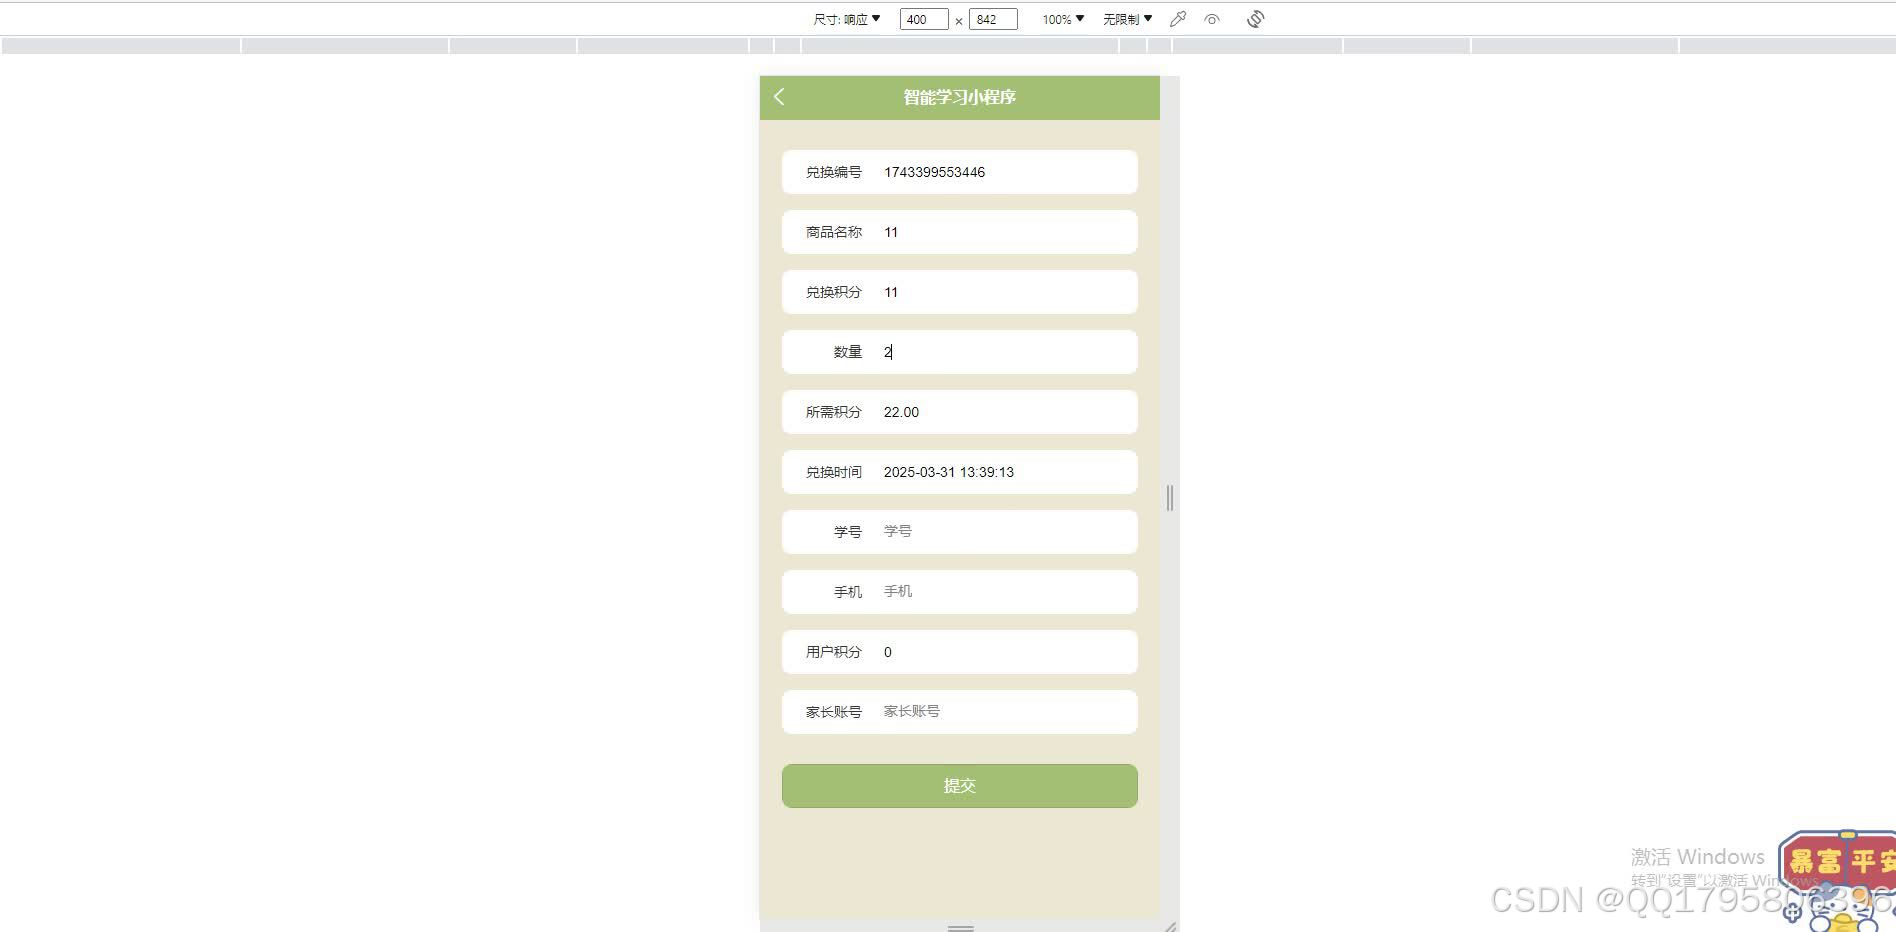
Task: Click the 商品名称 product name field
Action: 959,232
